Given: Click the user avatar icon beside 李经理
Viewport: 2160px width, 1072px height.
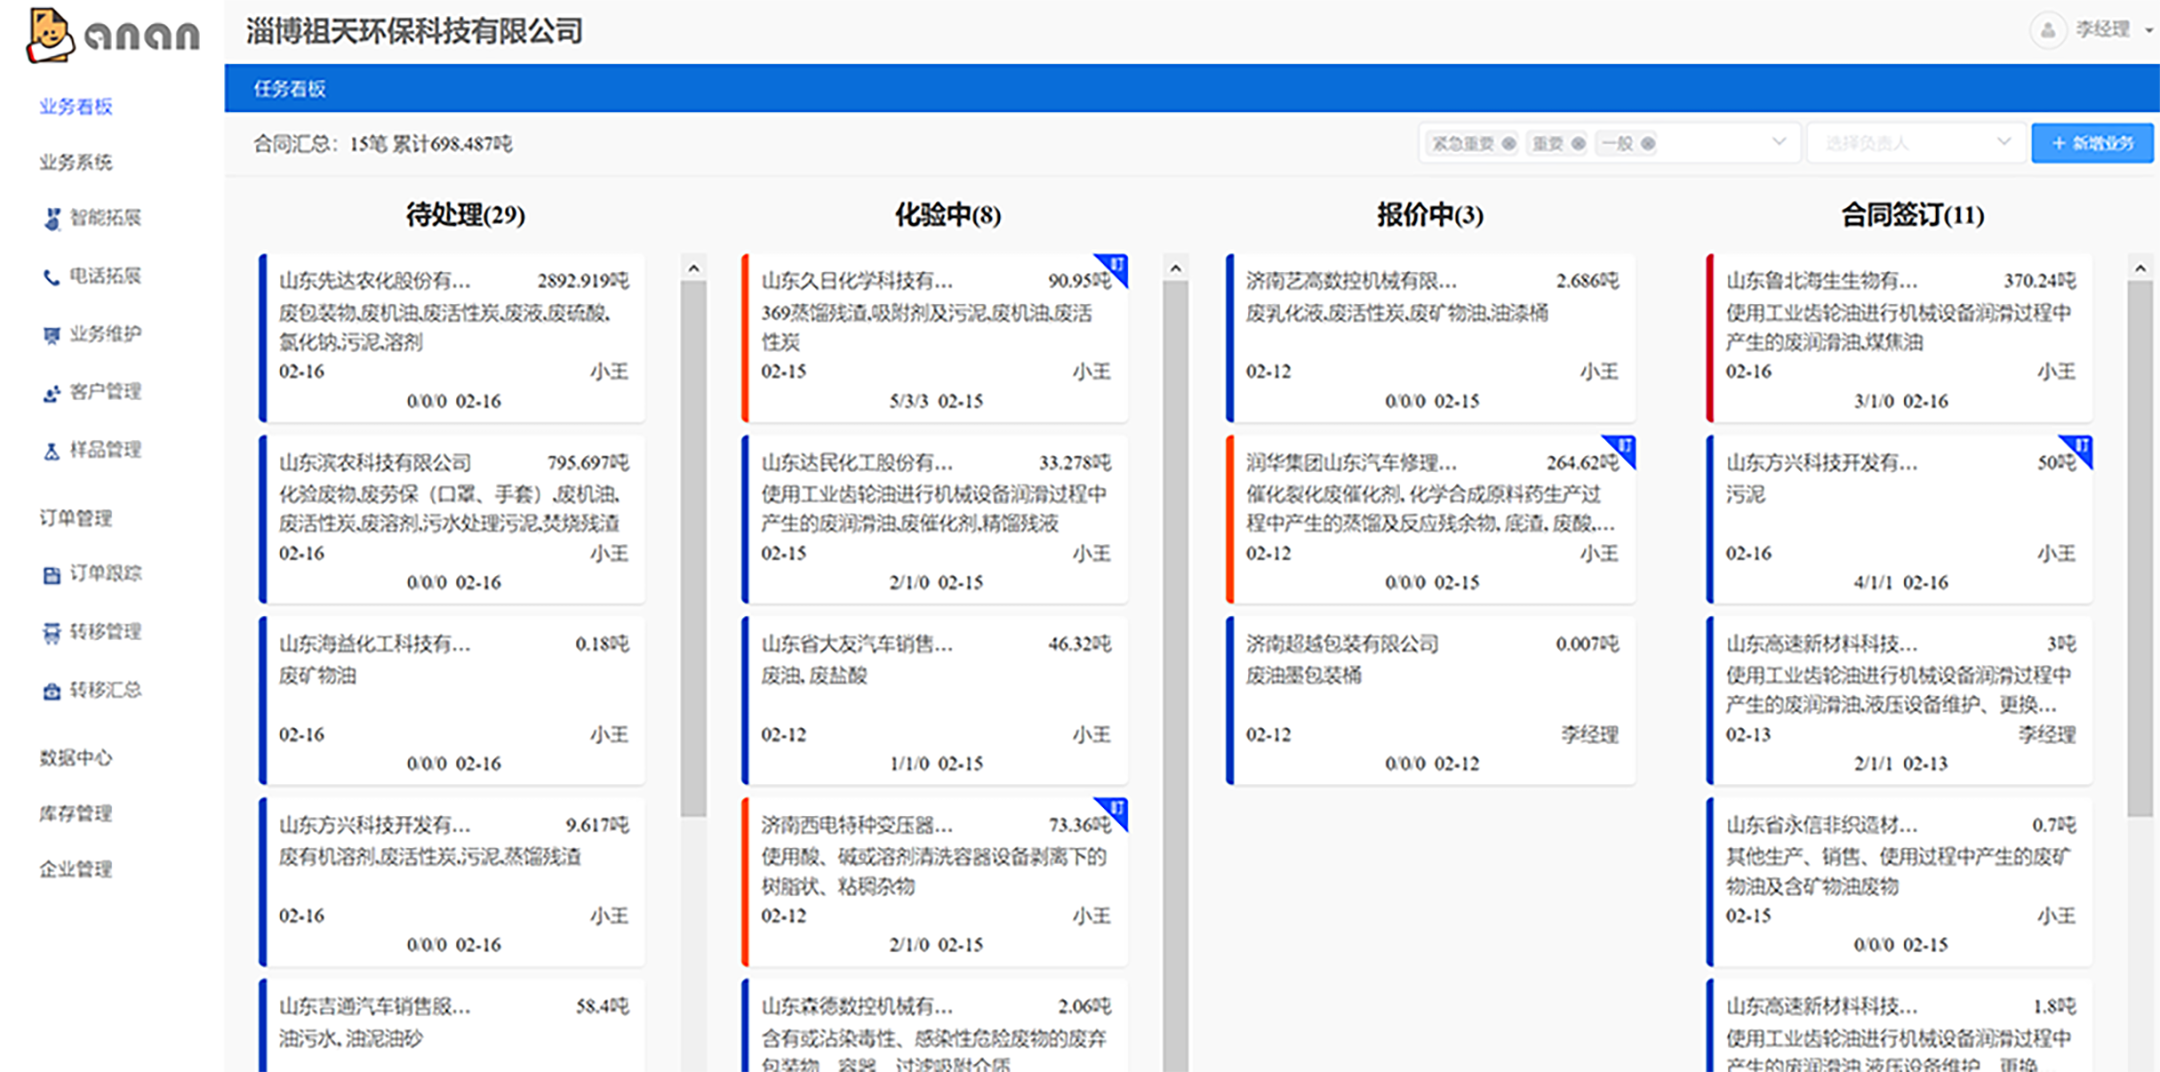Looking at the screenshot, I should click(2047, 30).
